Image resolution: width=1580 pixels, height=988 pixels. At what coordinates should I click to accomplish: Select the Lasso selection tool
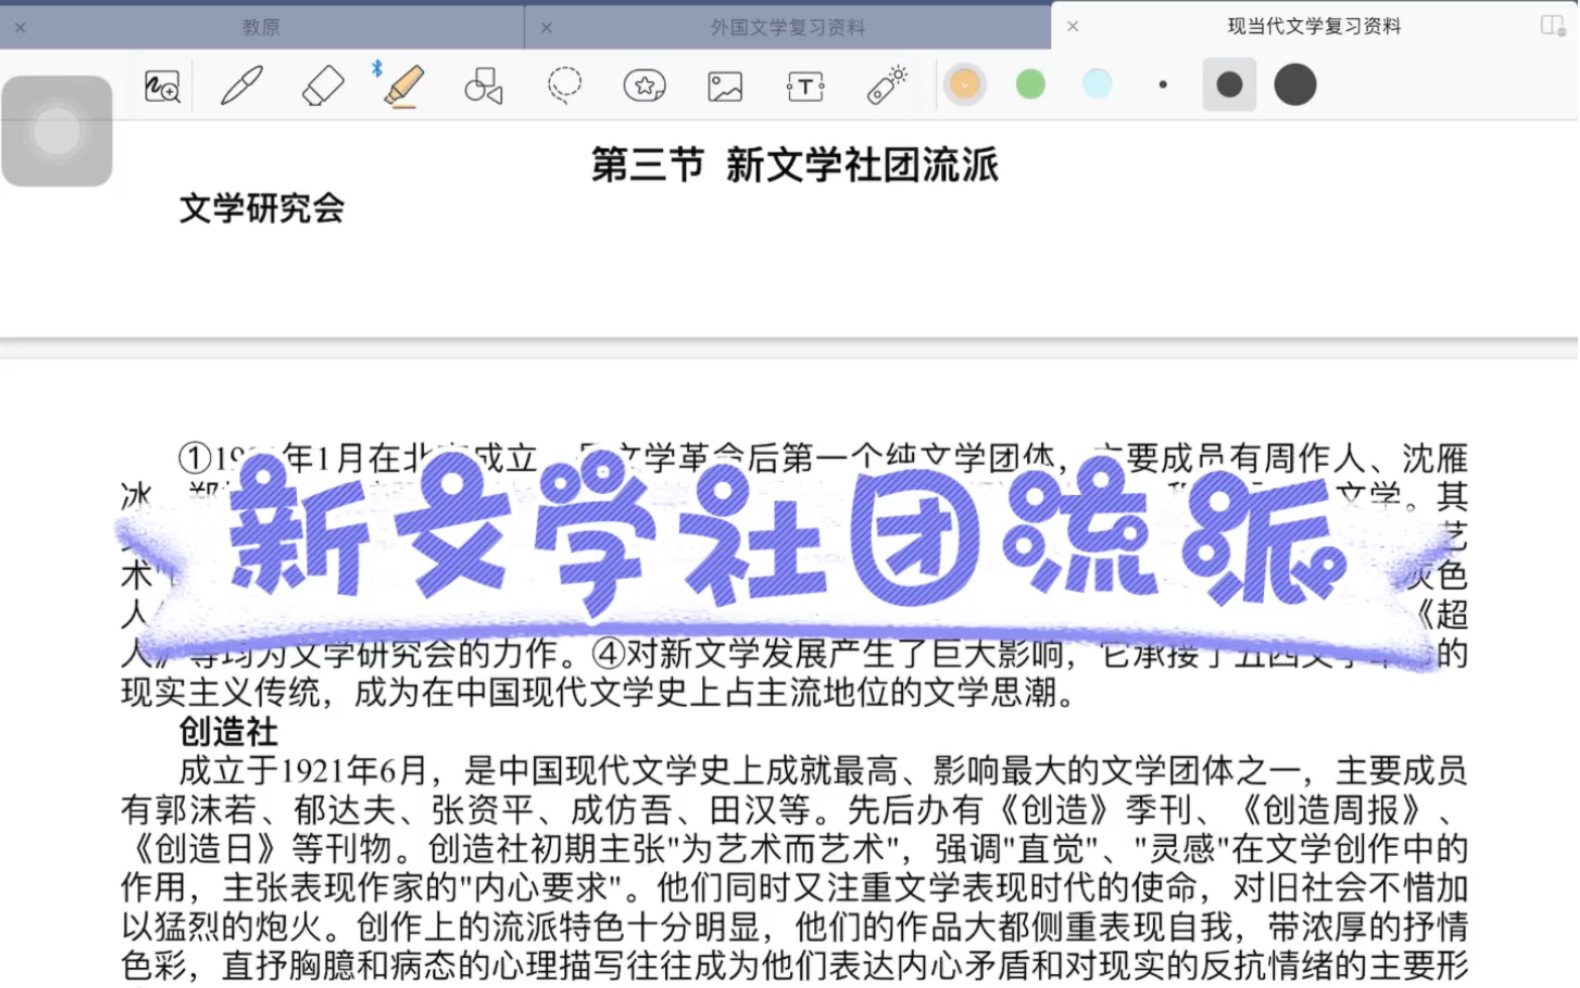565,86
